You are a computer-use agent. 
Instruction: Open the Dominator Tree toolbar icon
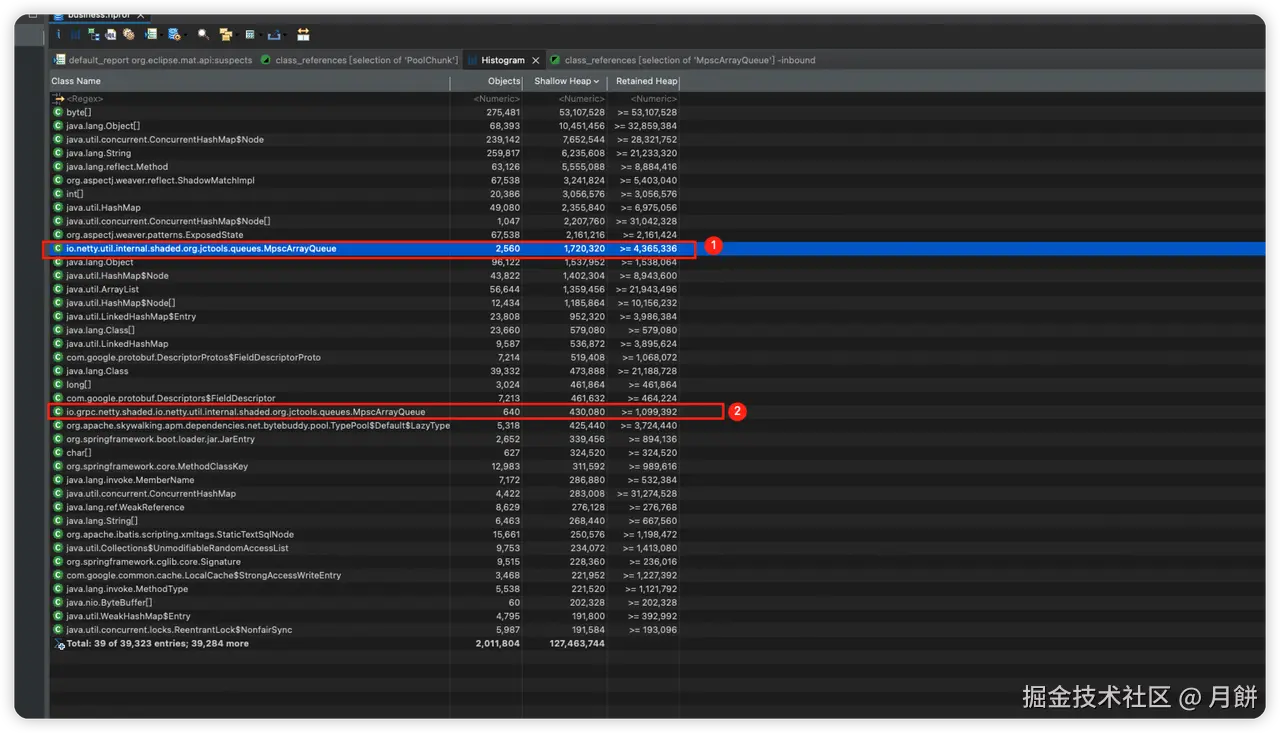coord(94,34)
